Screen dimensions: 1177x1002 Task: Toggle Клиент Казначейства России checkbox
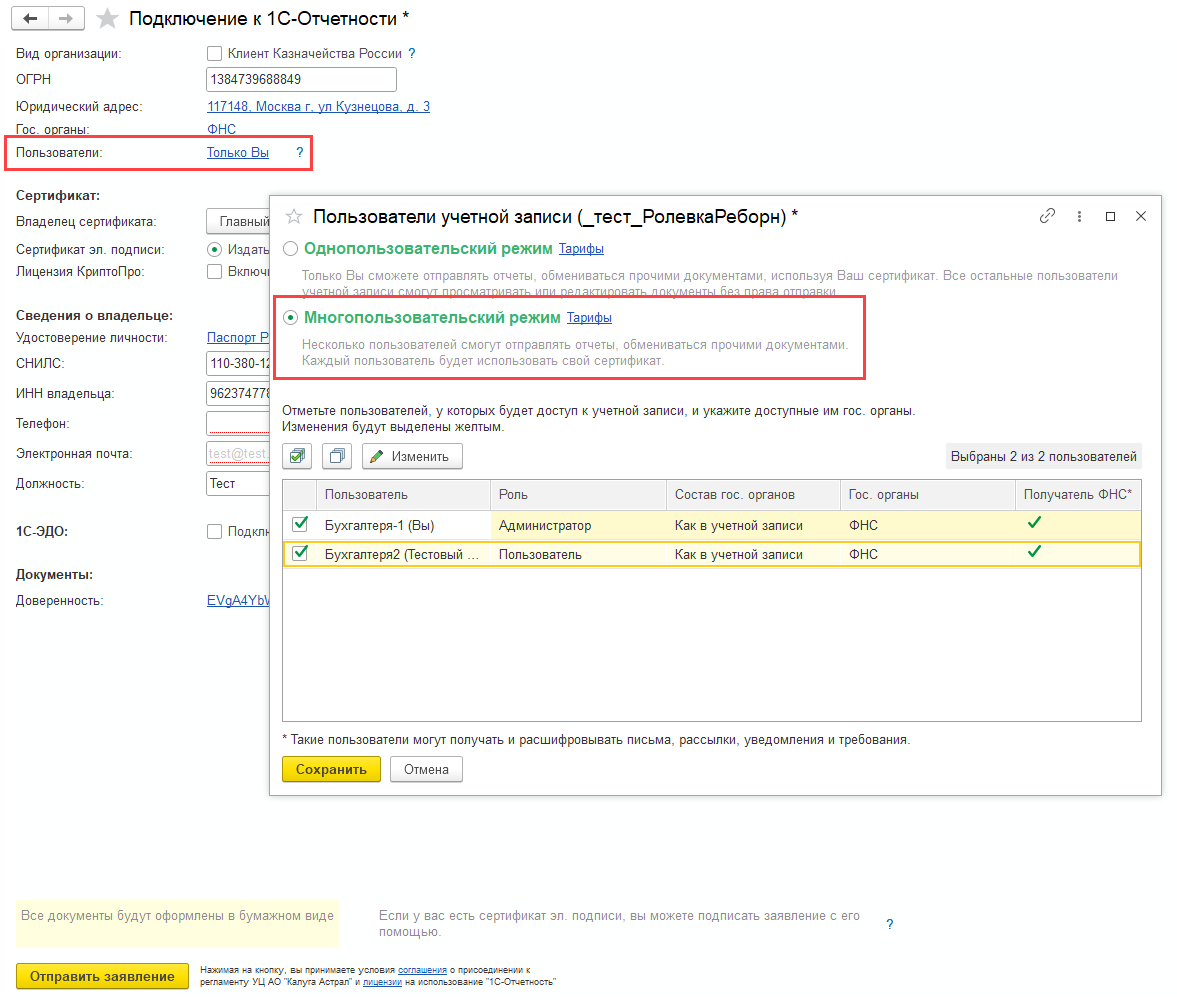[214, 54]
